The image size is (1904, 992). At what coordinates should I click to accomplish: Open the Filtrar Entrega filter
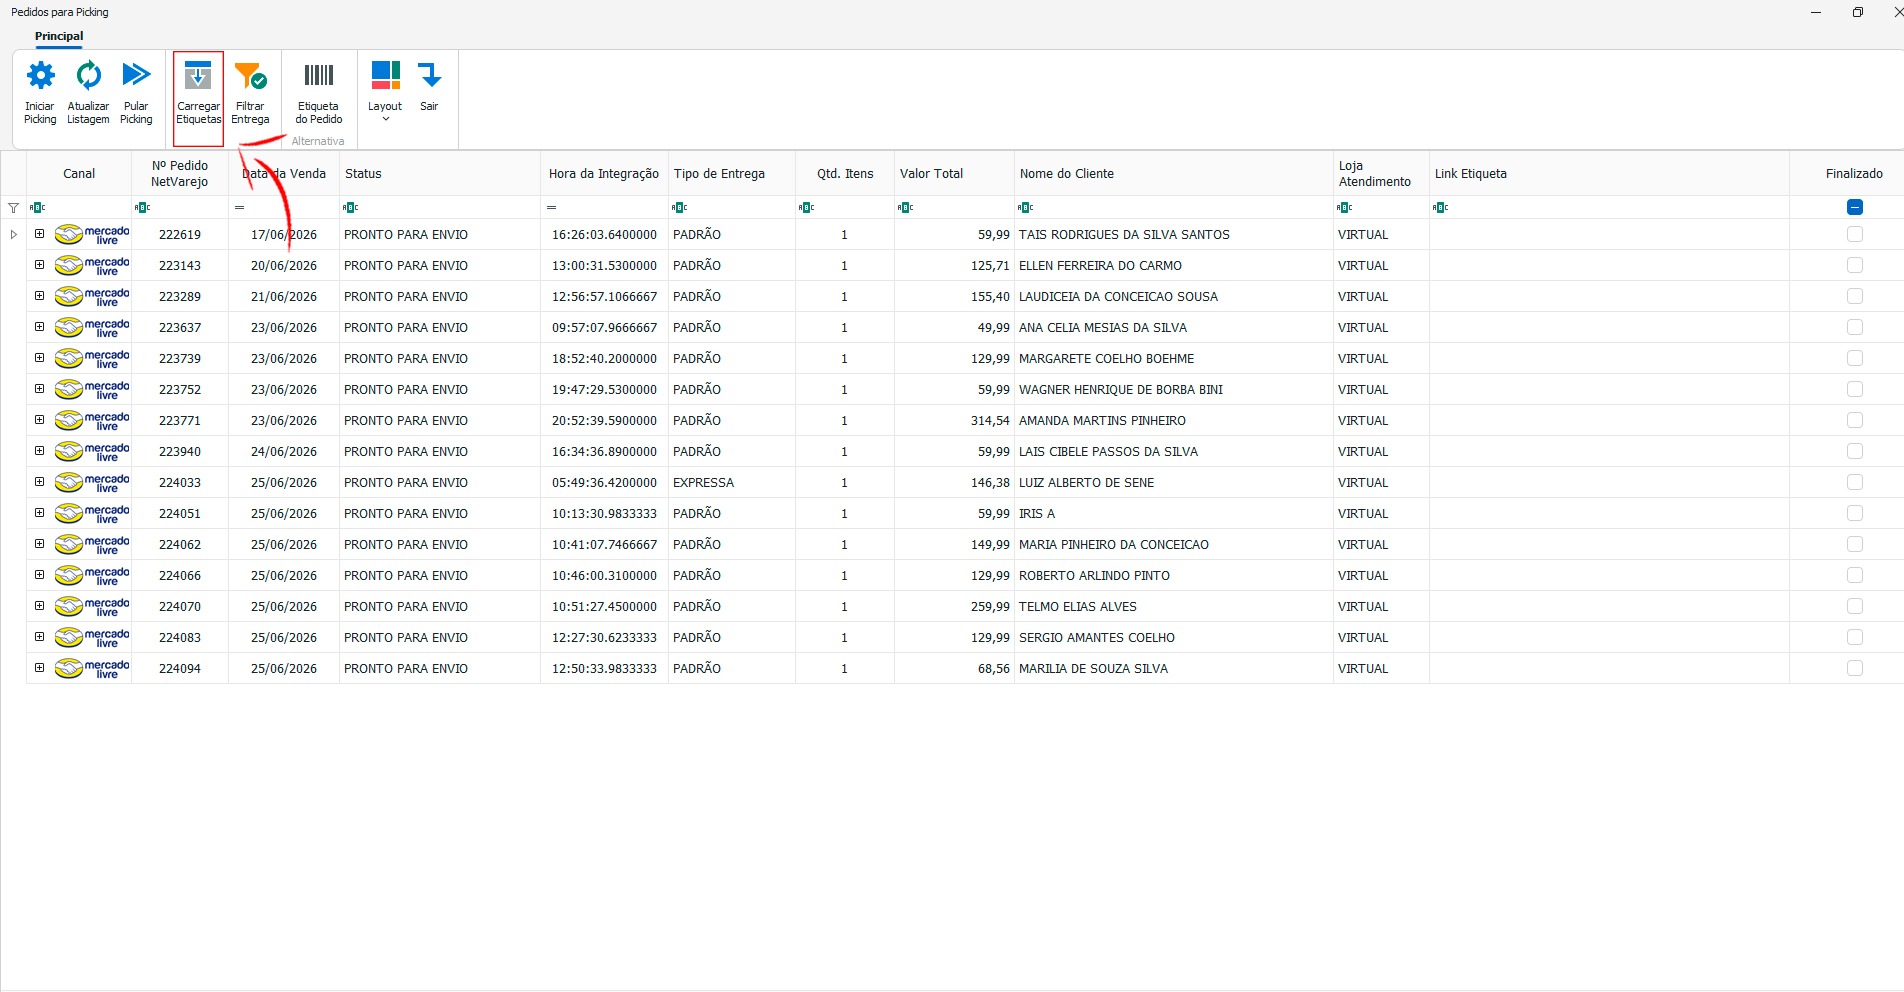[x=250, y=92]
